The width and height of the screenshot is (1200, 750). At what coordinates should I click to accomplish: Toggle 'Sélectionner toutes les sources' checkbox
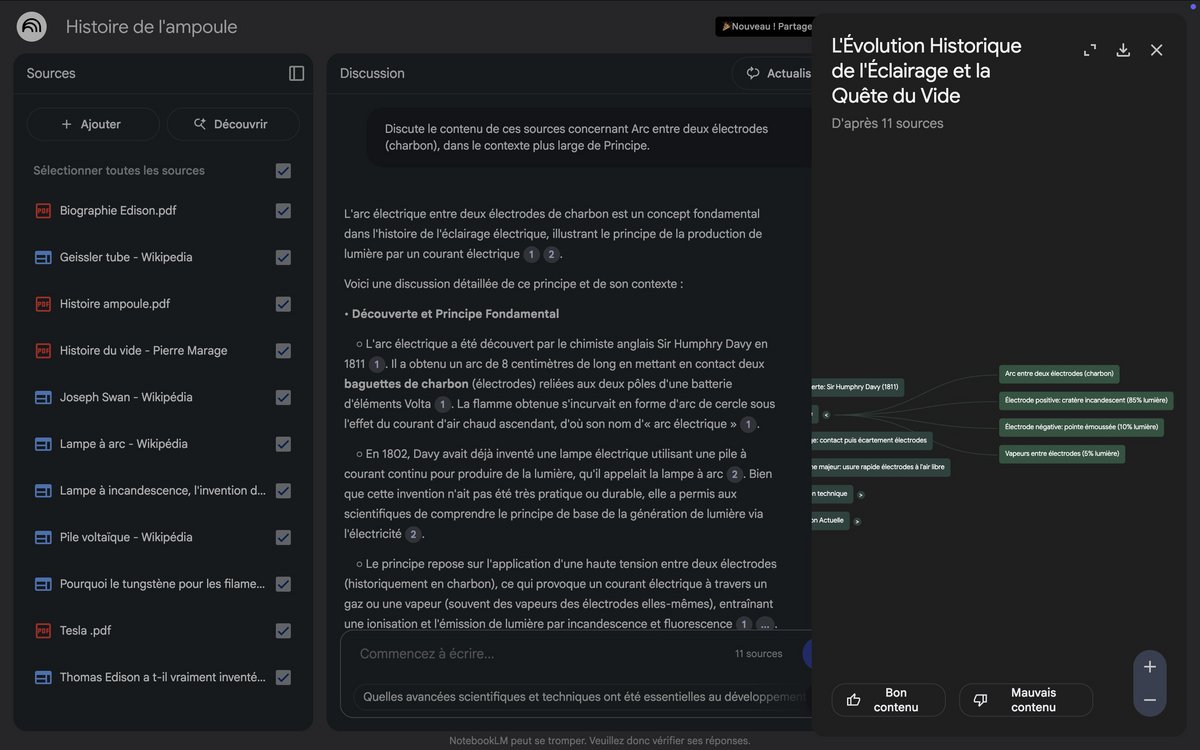click(283, 171)
